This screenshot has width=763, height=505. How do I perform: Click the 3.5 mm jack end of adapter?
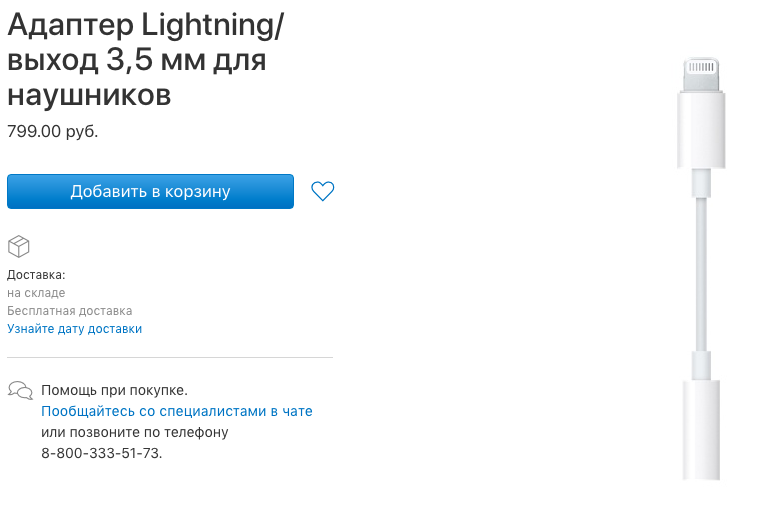click(x=700, y=430)
